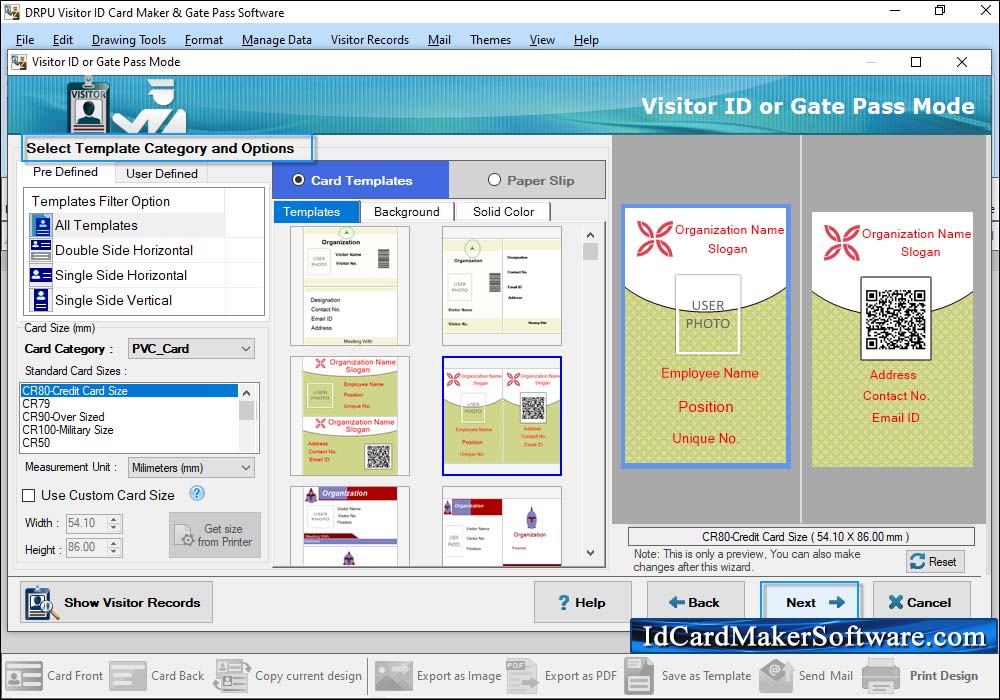Click the Width input field
The image size is (1000, 700).
(x=86, y=523)
